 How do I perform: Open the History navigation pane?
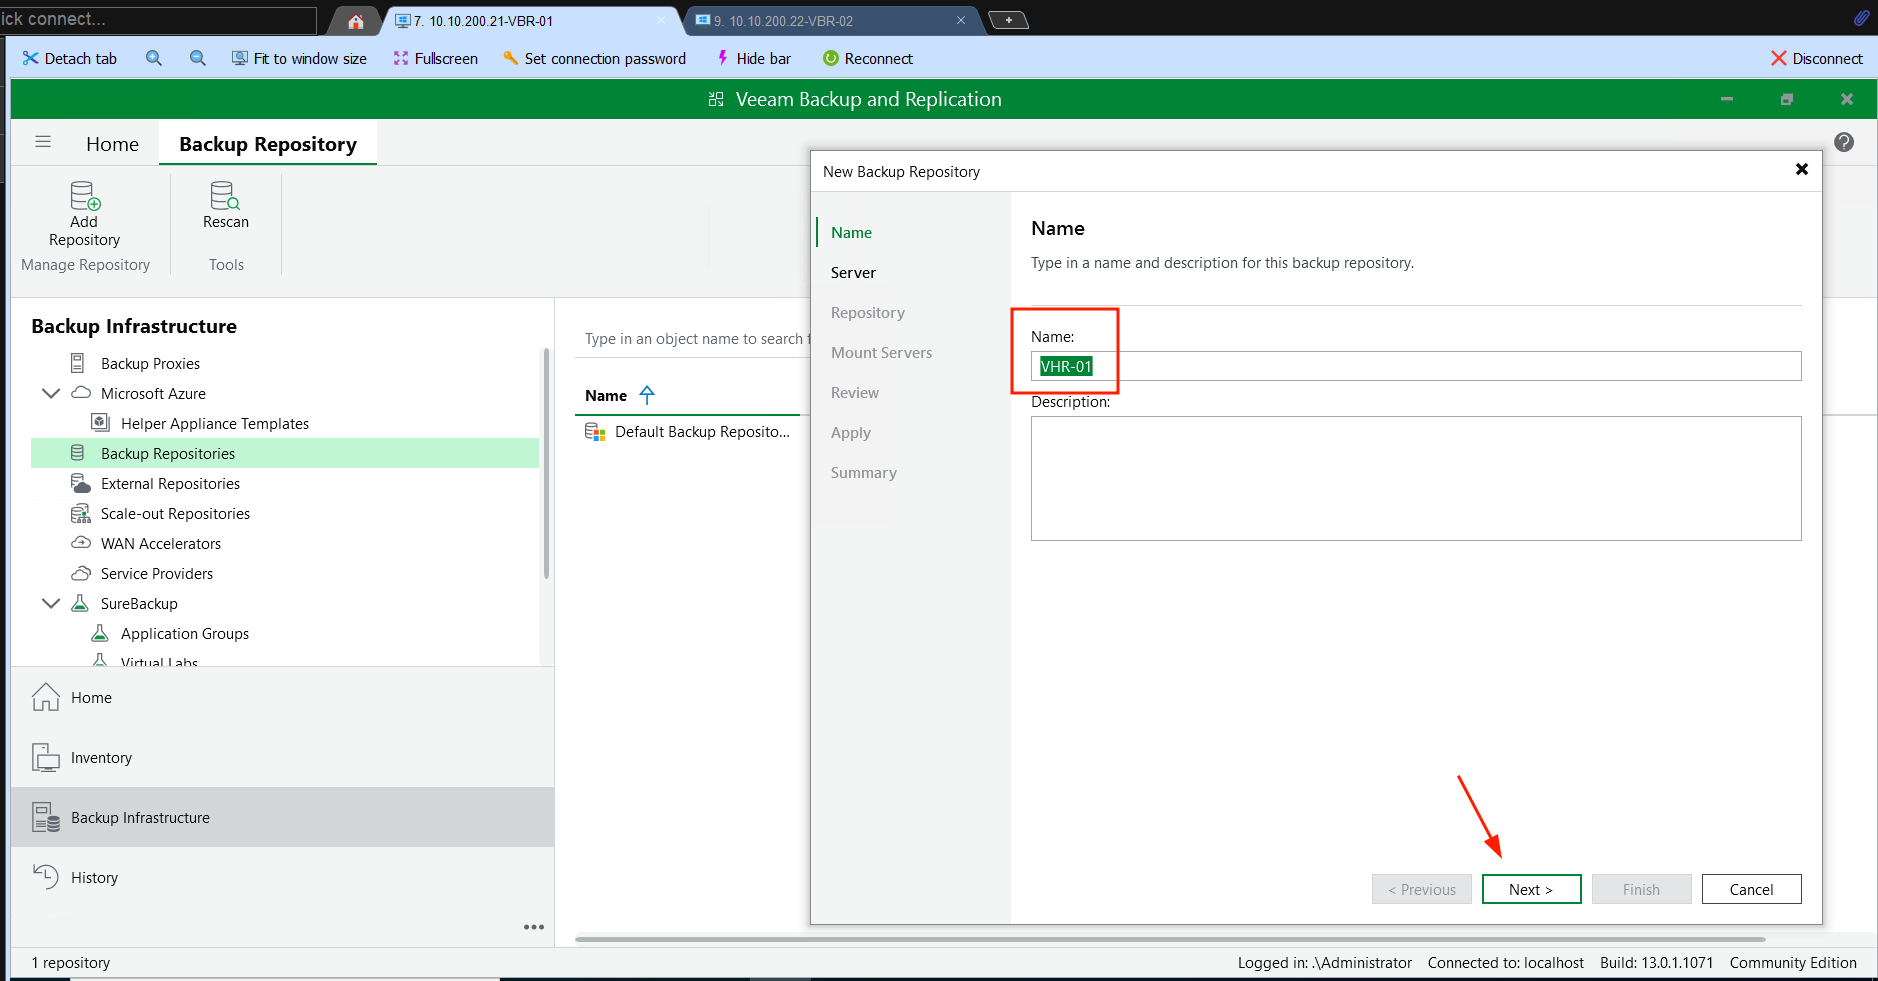pyautogui.click(x=282, y=877)
